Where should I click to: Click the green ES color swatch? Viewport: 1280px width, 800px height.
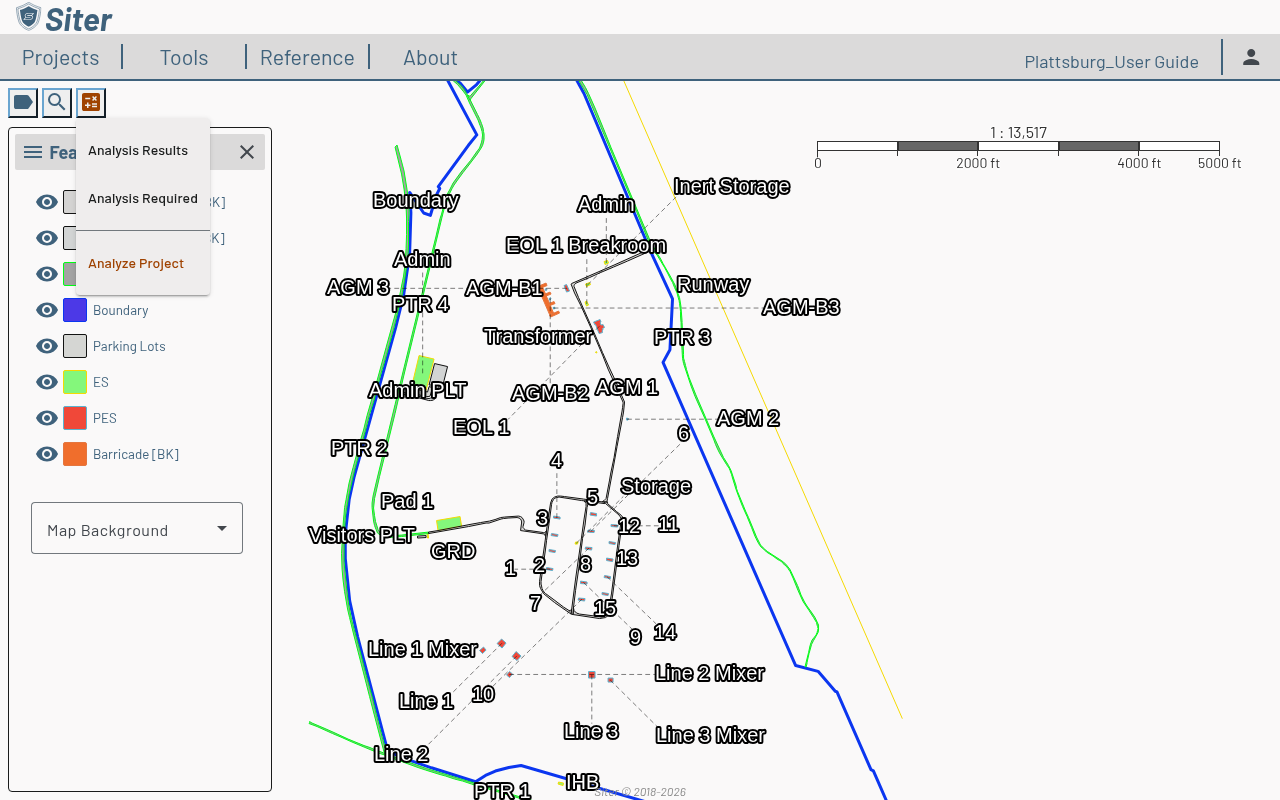point(75,382)
